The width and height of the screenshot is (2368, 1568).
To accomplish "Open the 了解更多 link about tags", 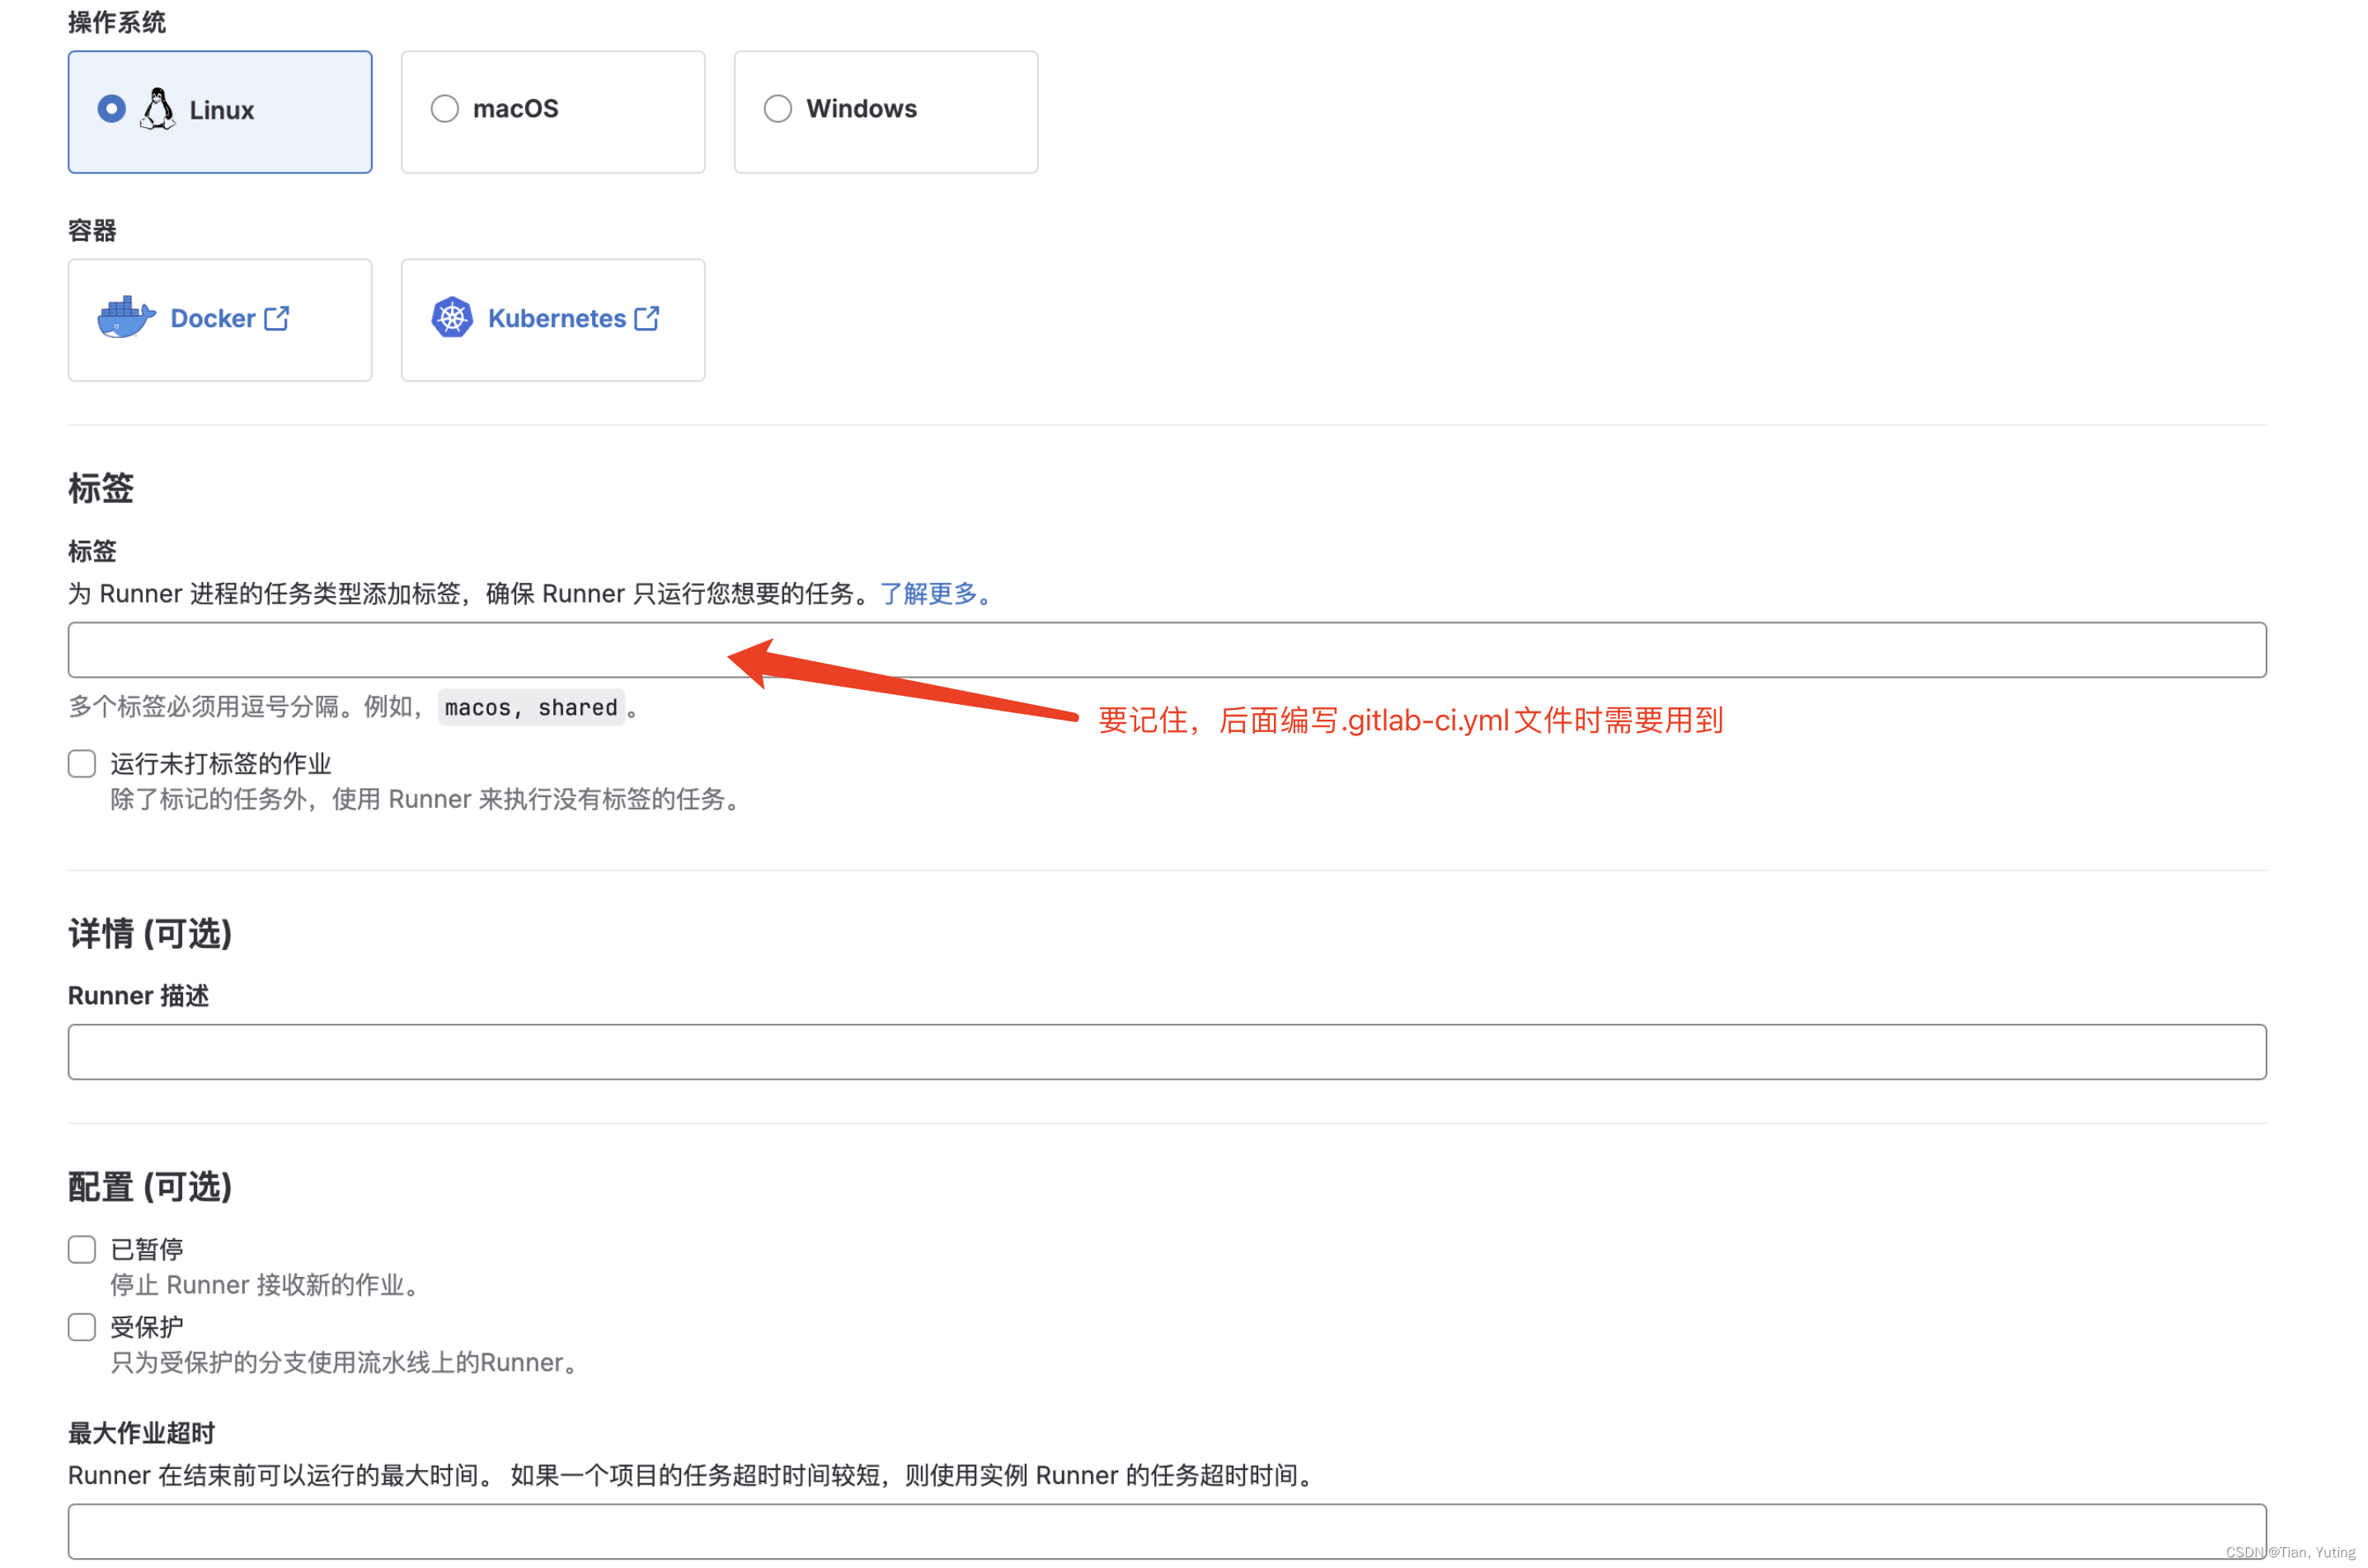I will point(935,594).
